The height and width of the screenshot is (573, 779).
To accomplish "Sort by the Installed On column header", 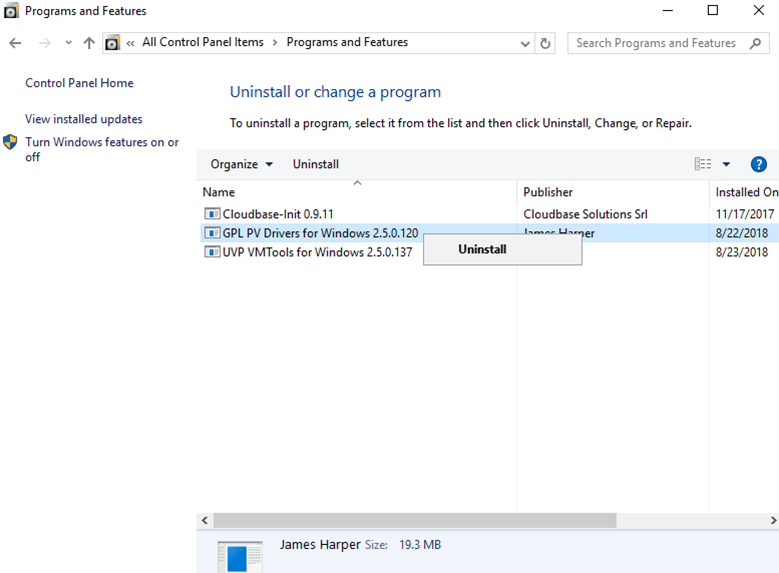I will [746, 192].
